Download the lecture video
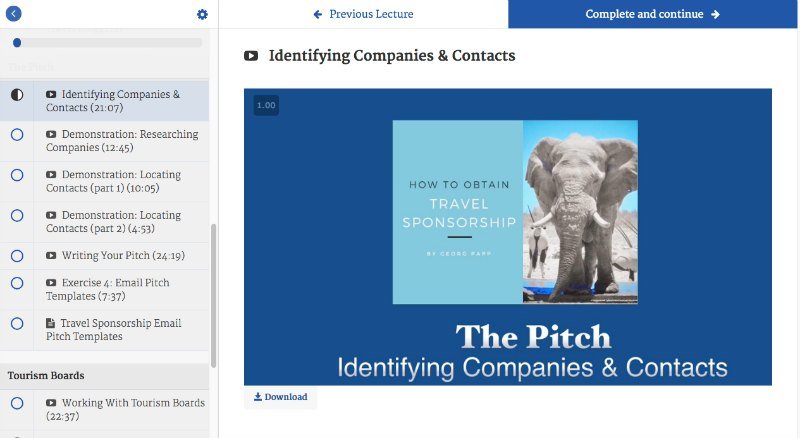Image resolution: width=800 pixels, height=438 pixels. pyautogui.click(x=280, y=397)
